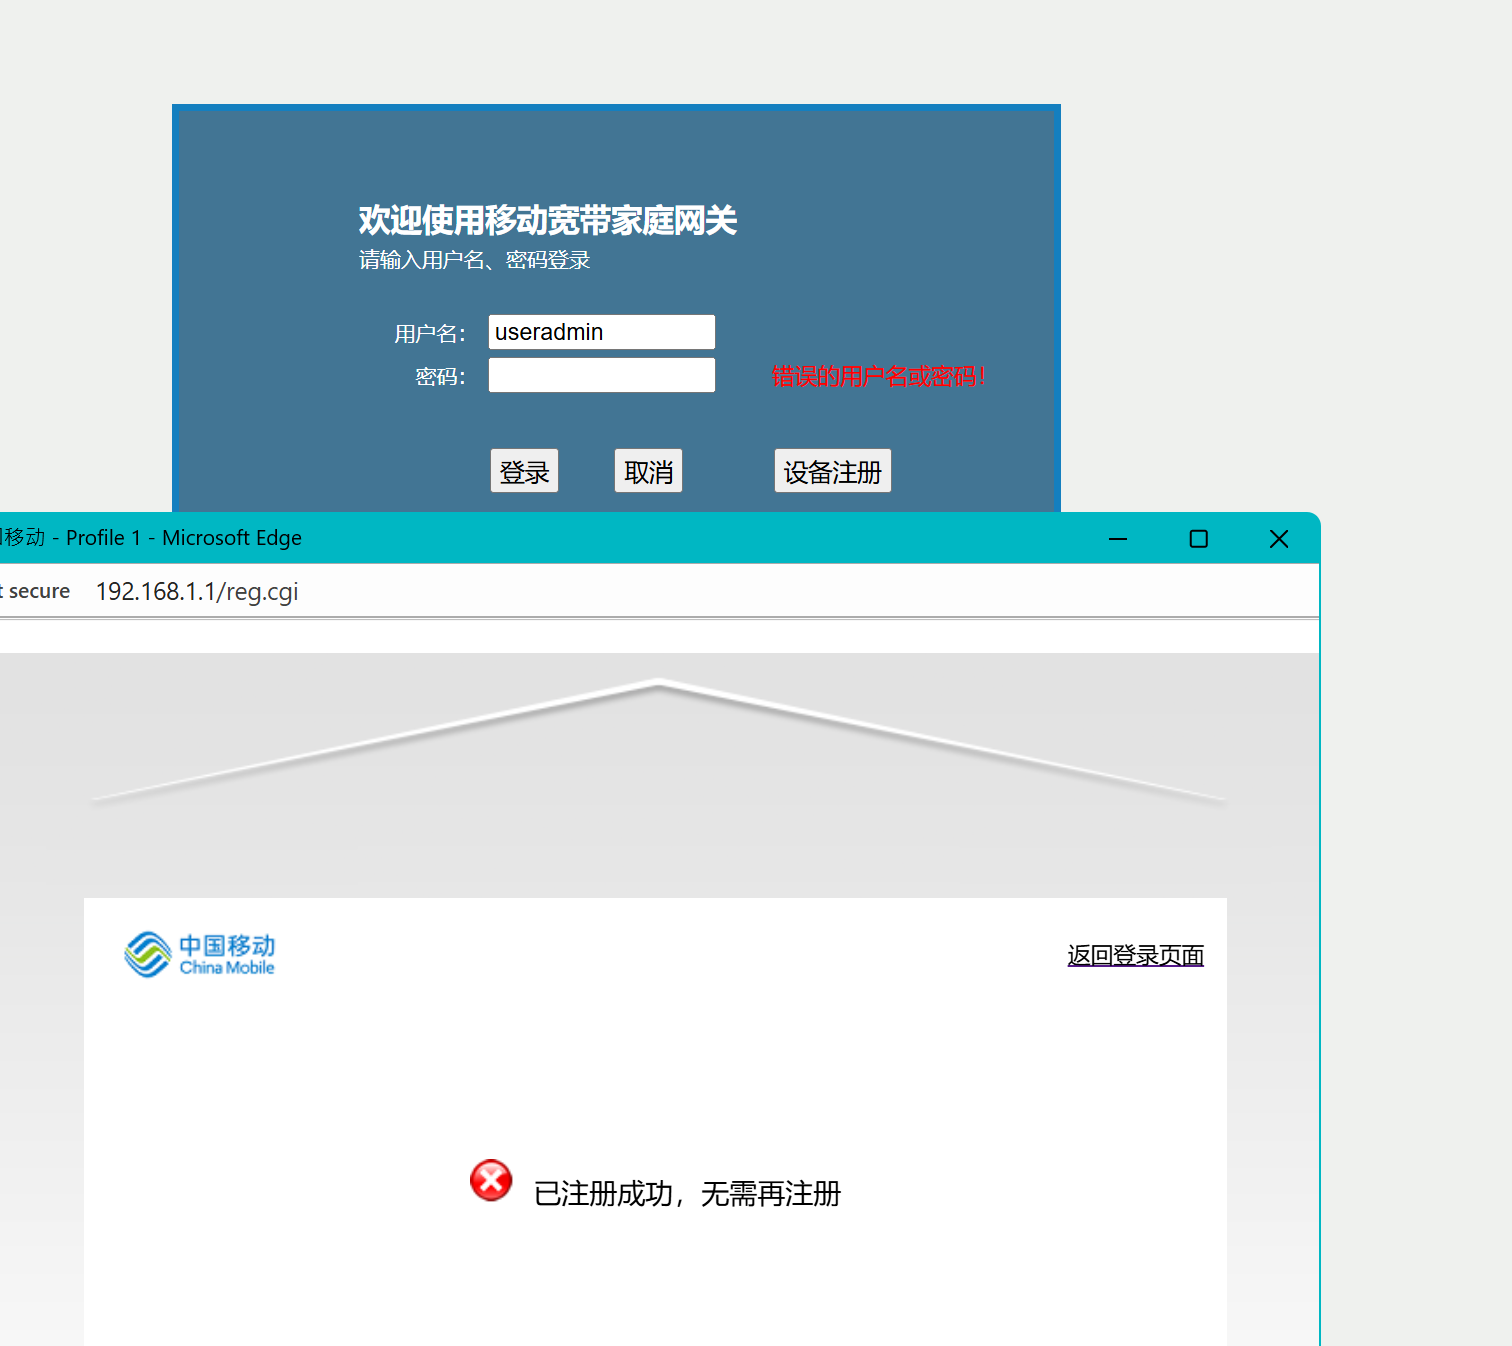This screenshot has height=1346, width=1512.
Task: Click the 用户名 label
Action: point(429,334)
